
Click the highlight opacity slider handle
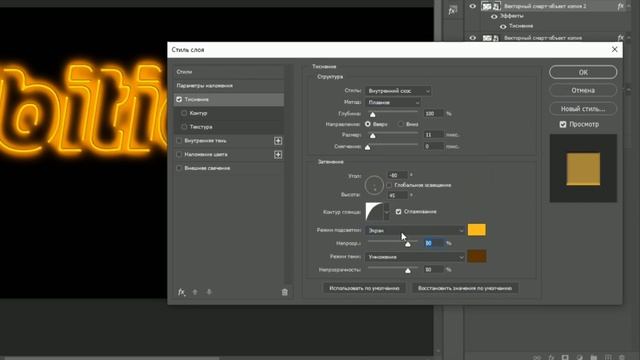point(408,244)
